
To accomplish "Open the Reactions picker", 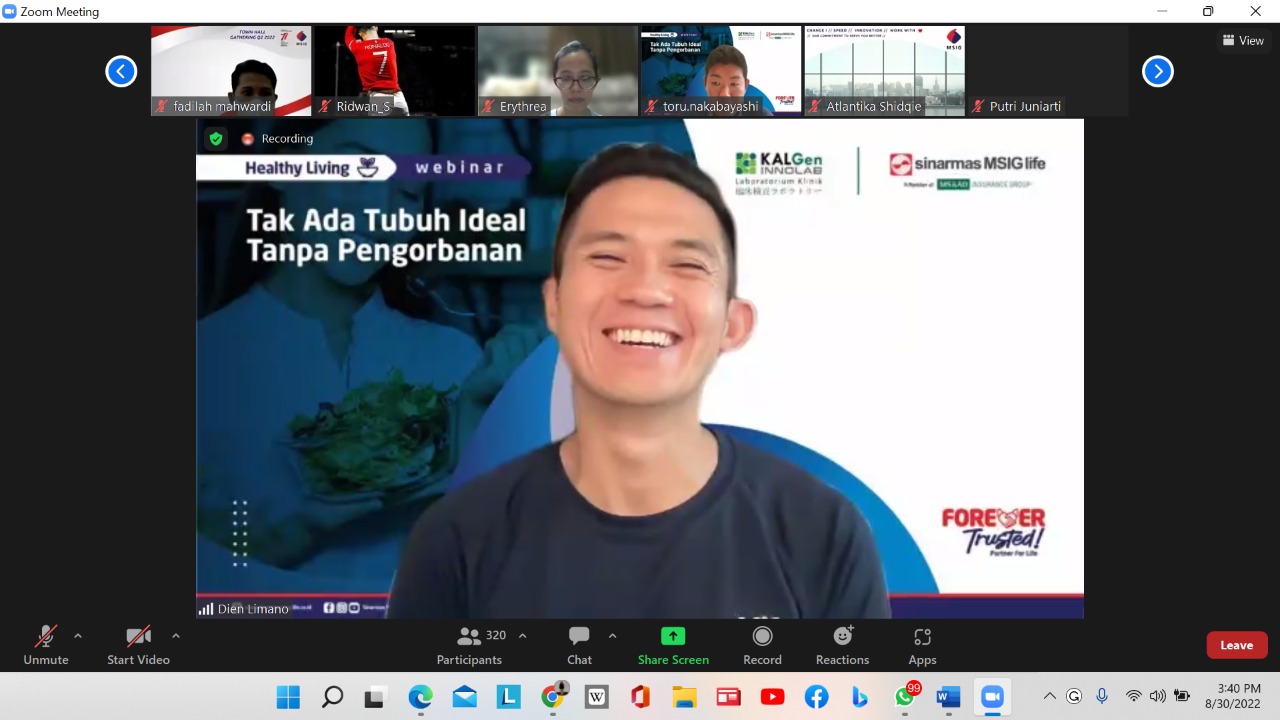I will [842, 645].
